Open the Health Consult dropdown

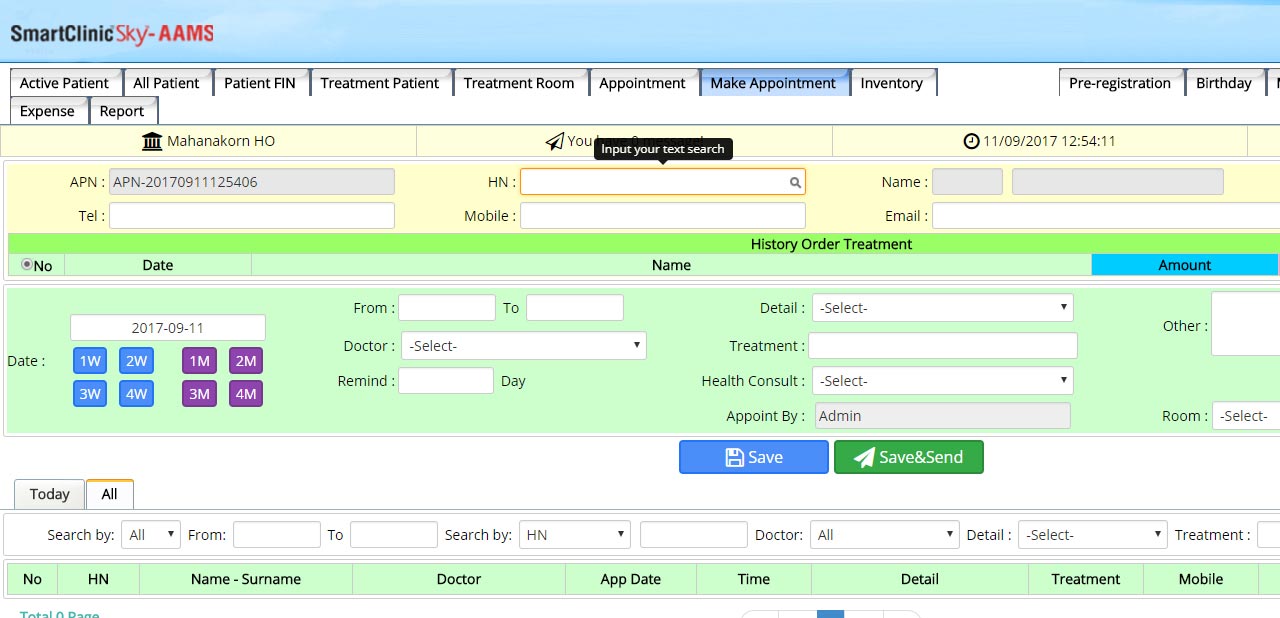coord(942,381)
